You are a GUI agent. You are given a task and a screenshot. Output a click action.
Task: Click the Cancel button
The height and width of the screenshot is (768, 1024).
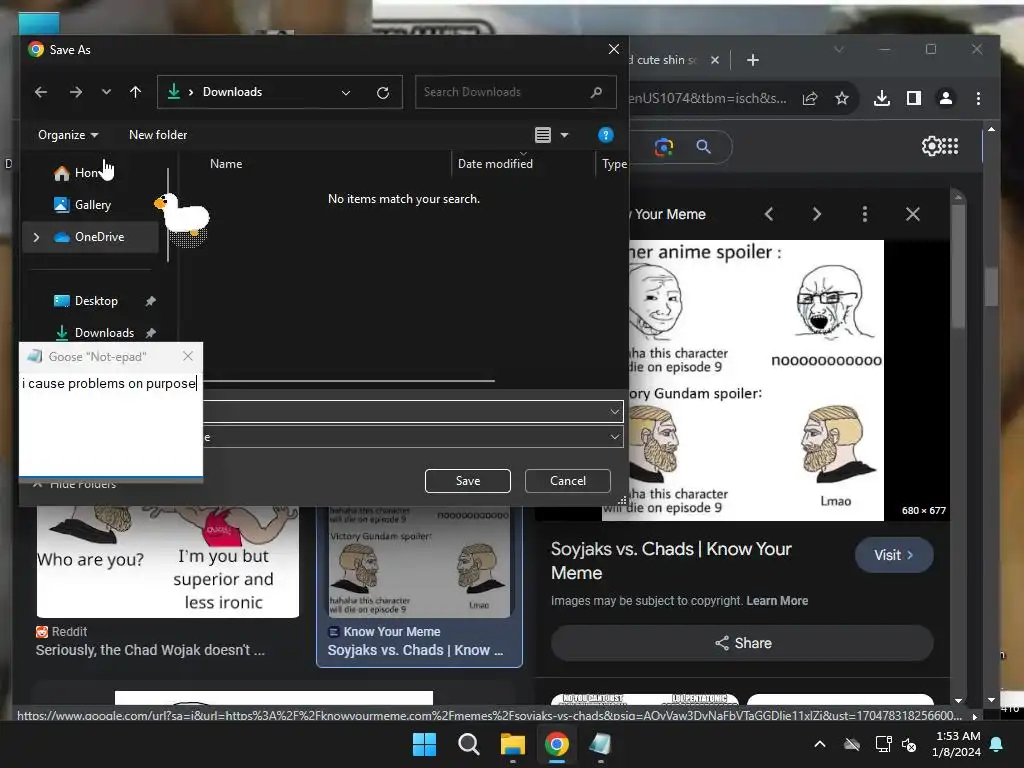568,481
